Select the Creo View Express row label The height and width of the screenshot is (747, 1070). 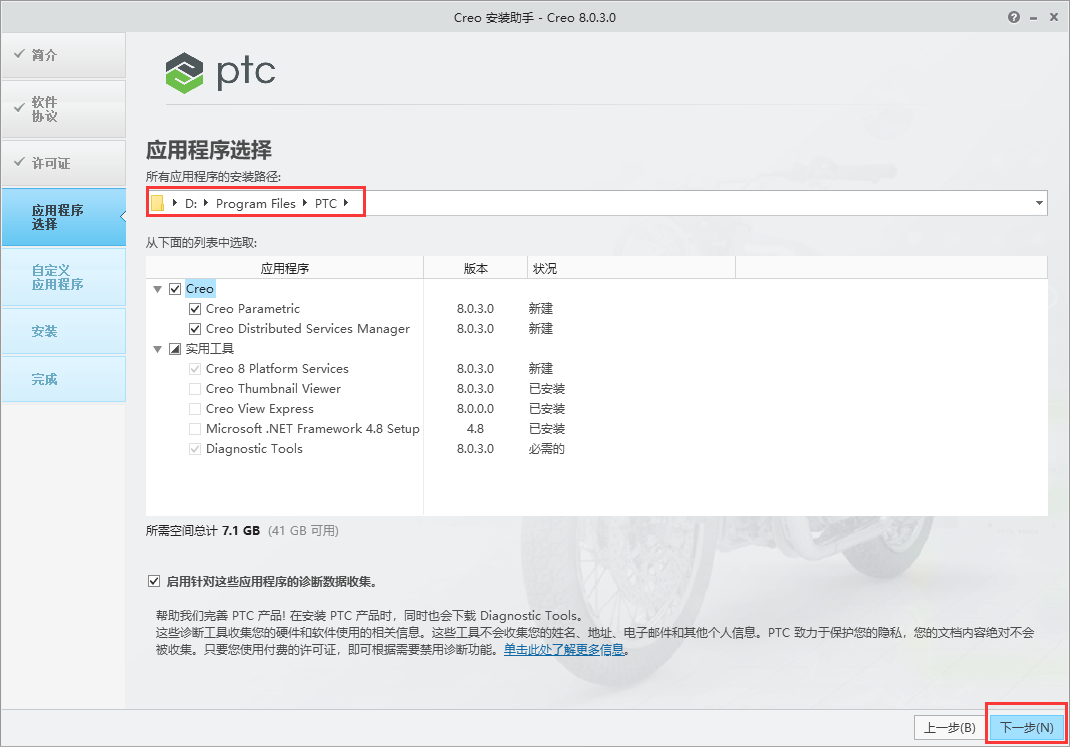[x=259, y=409]
